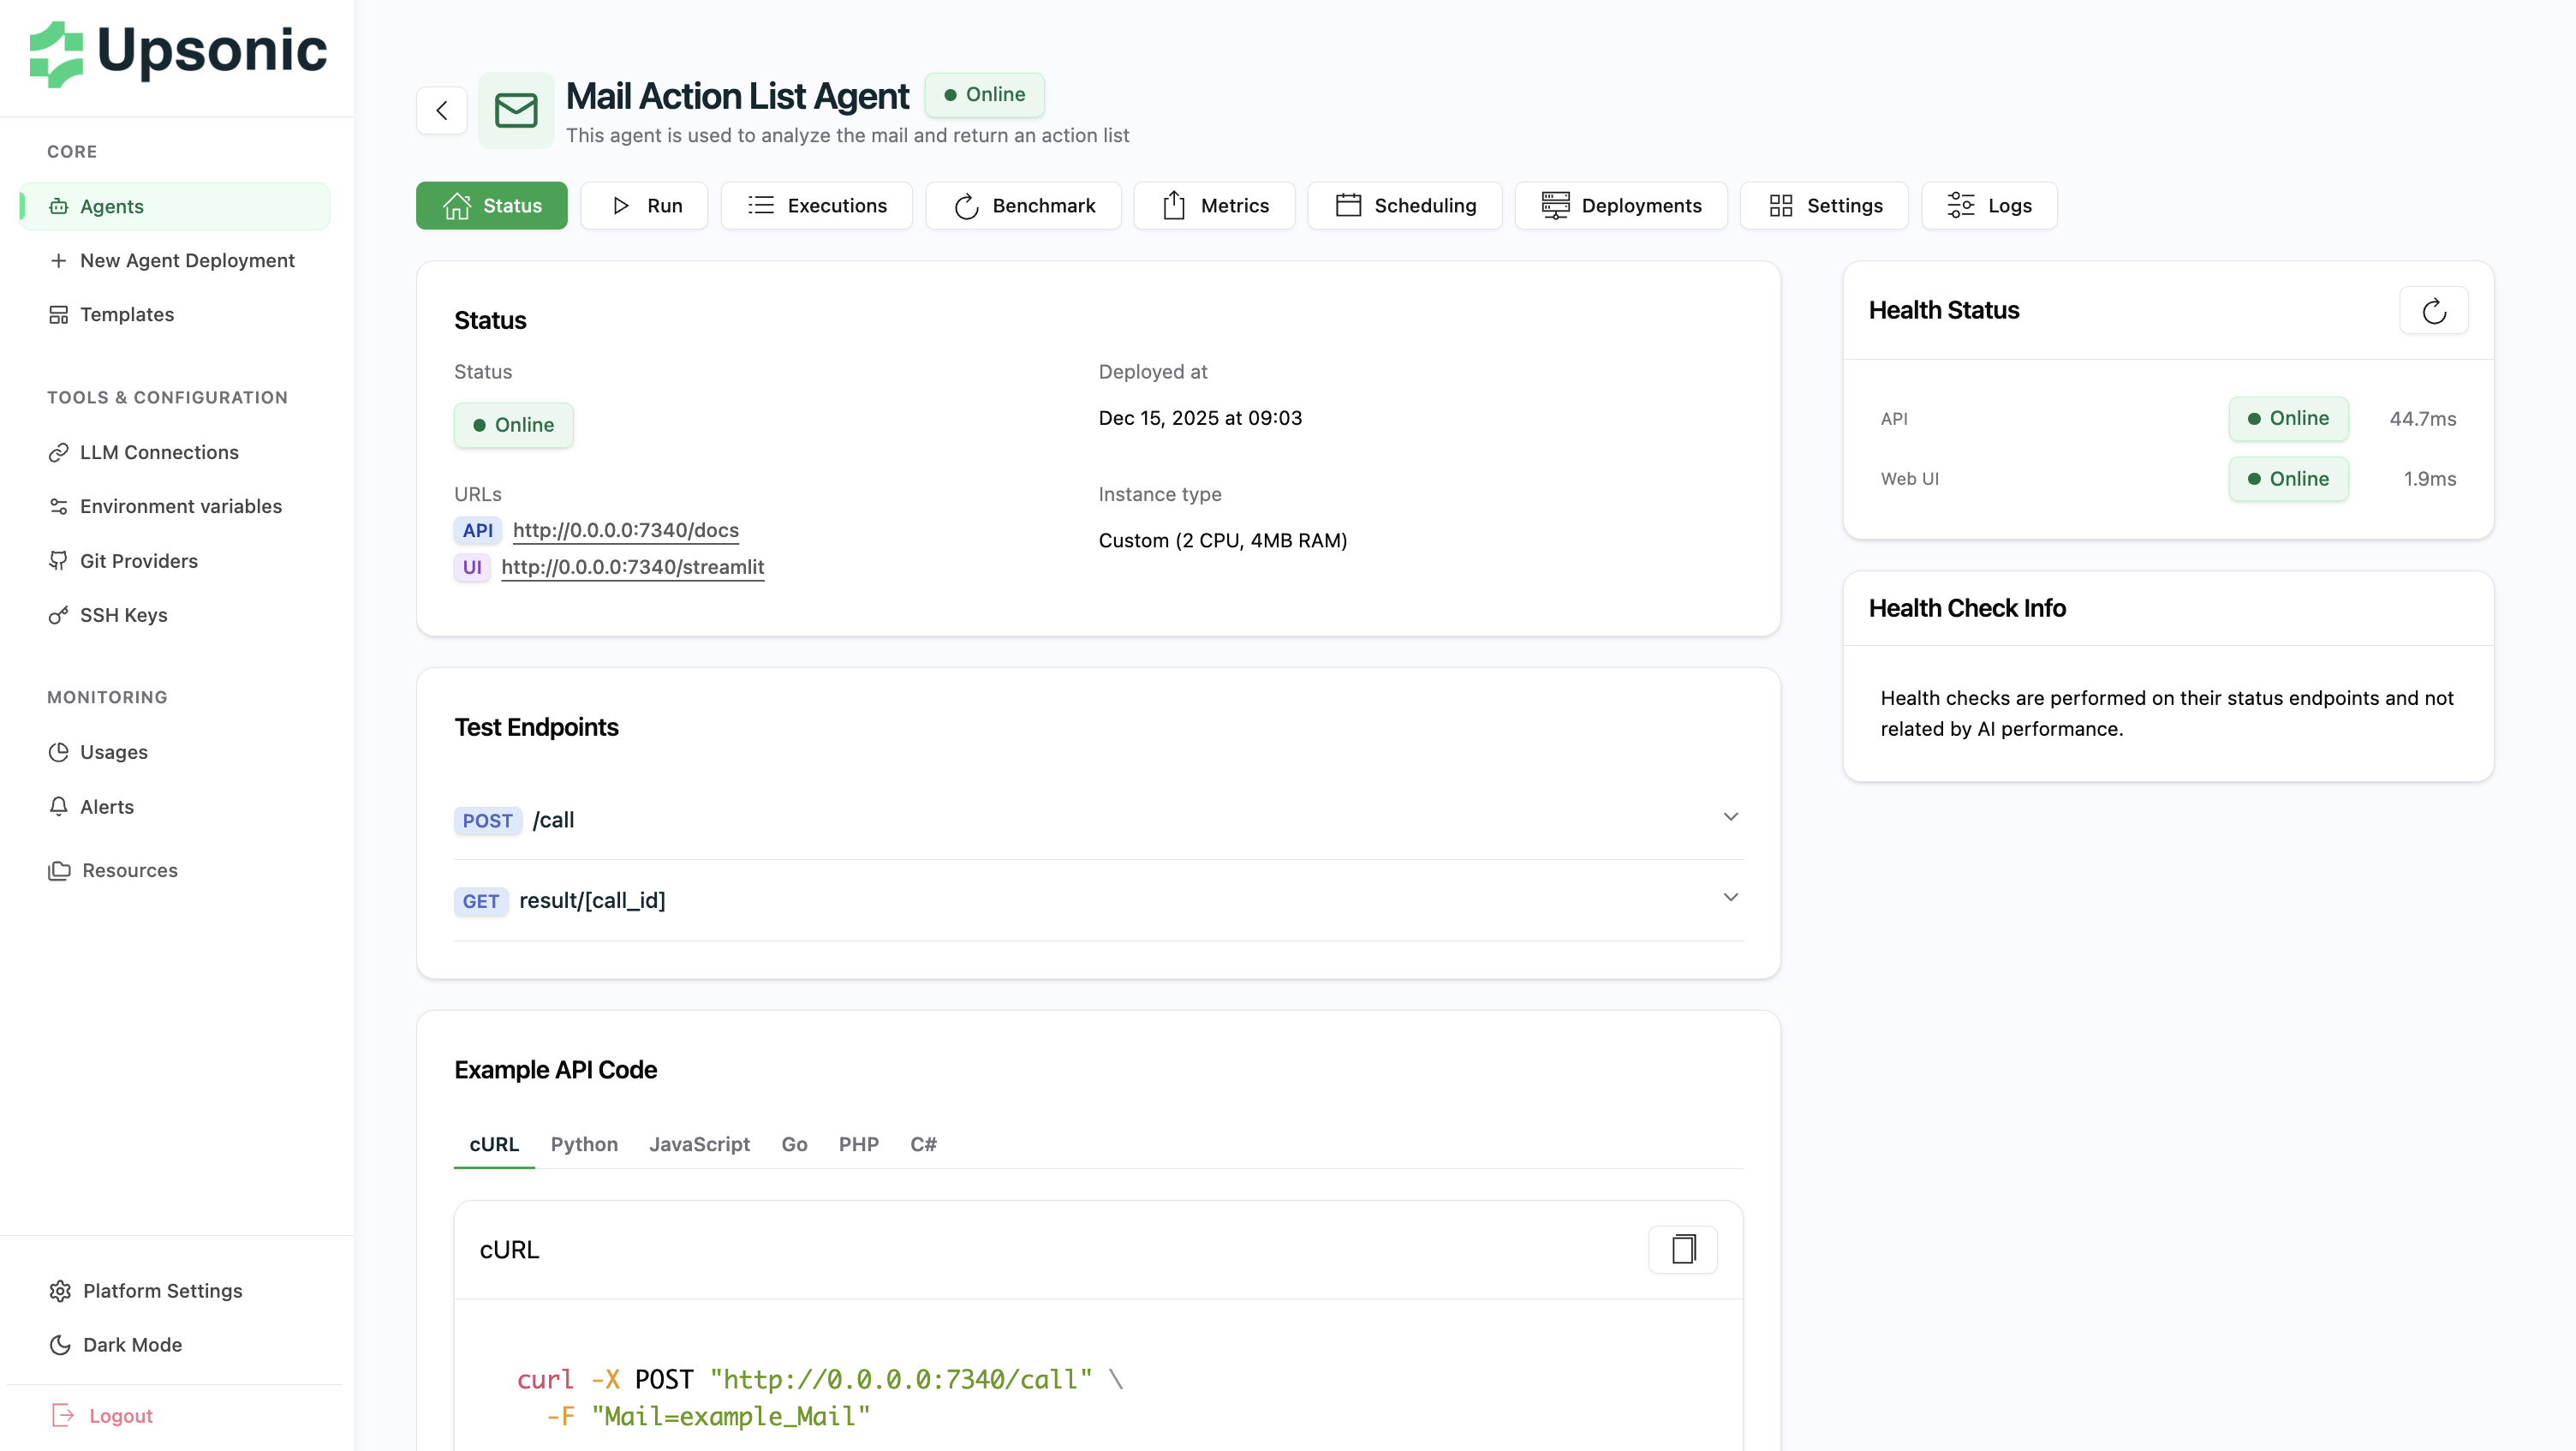The width and height of the screenshot is (2576, 1451).
Task: Switch to the Metrics tab
Action: pos(1214,205)
